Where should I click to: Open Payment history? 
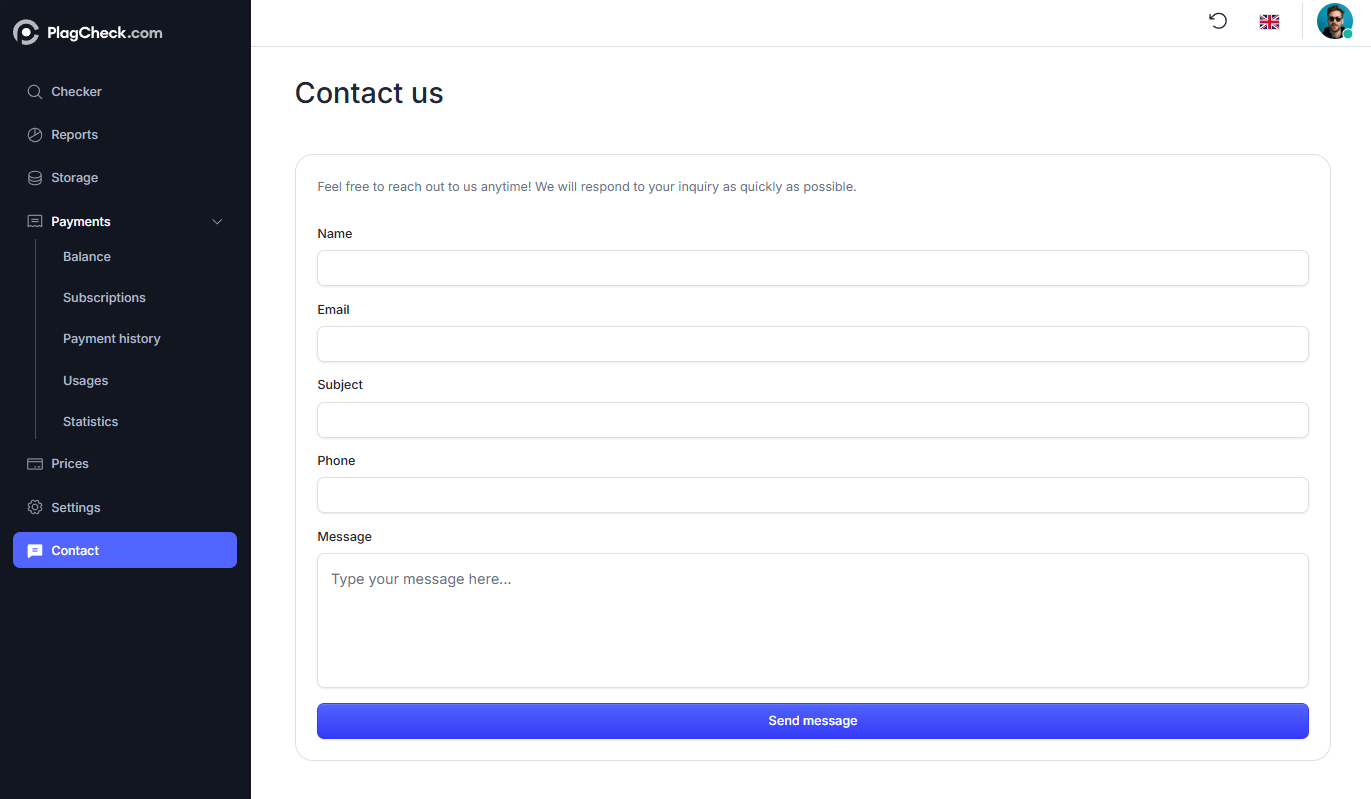pyautogui.click(x=111, y=338)
